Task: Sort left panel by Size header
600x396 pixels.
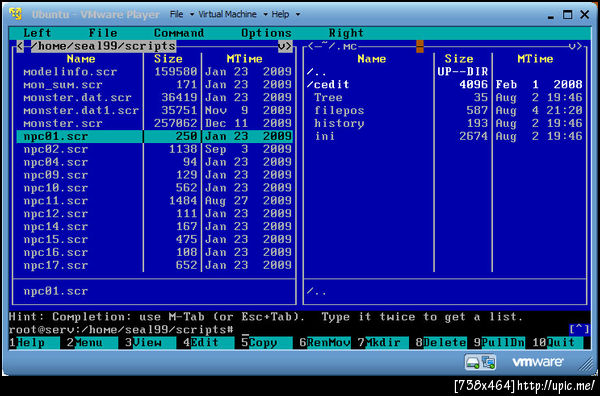Action: click(x=168, y=59)
